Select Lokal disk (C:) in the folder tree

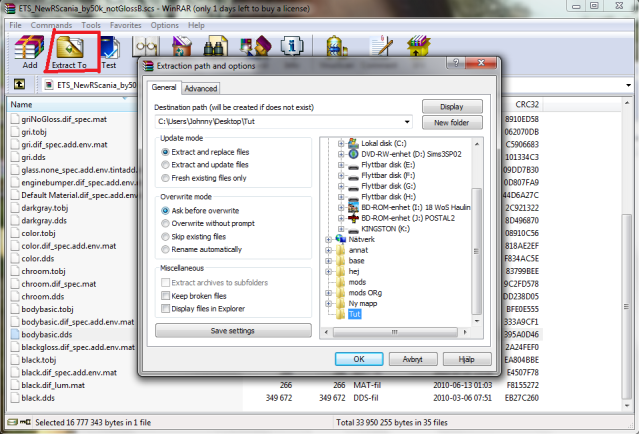click(383, 143)
